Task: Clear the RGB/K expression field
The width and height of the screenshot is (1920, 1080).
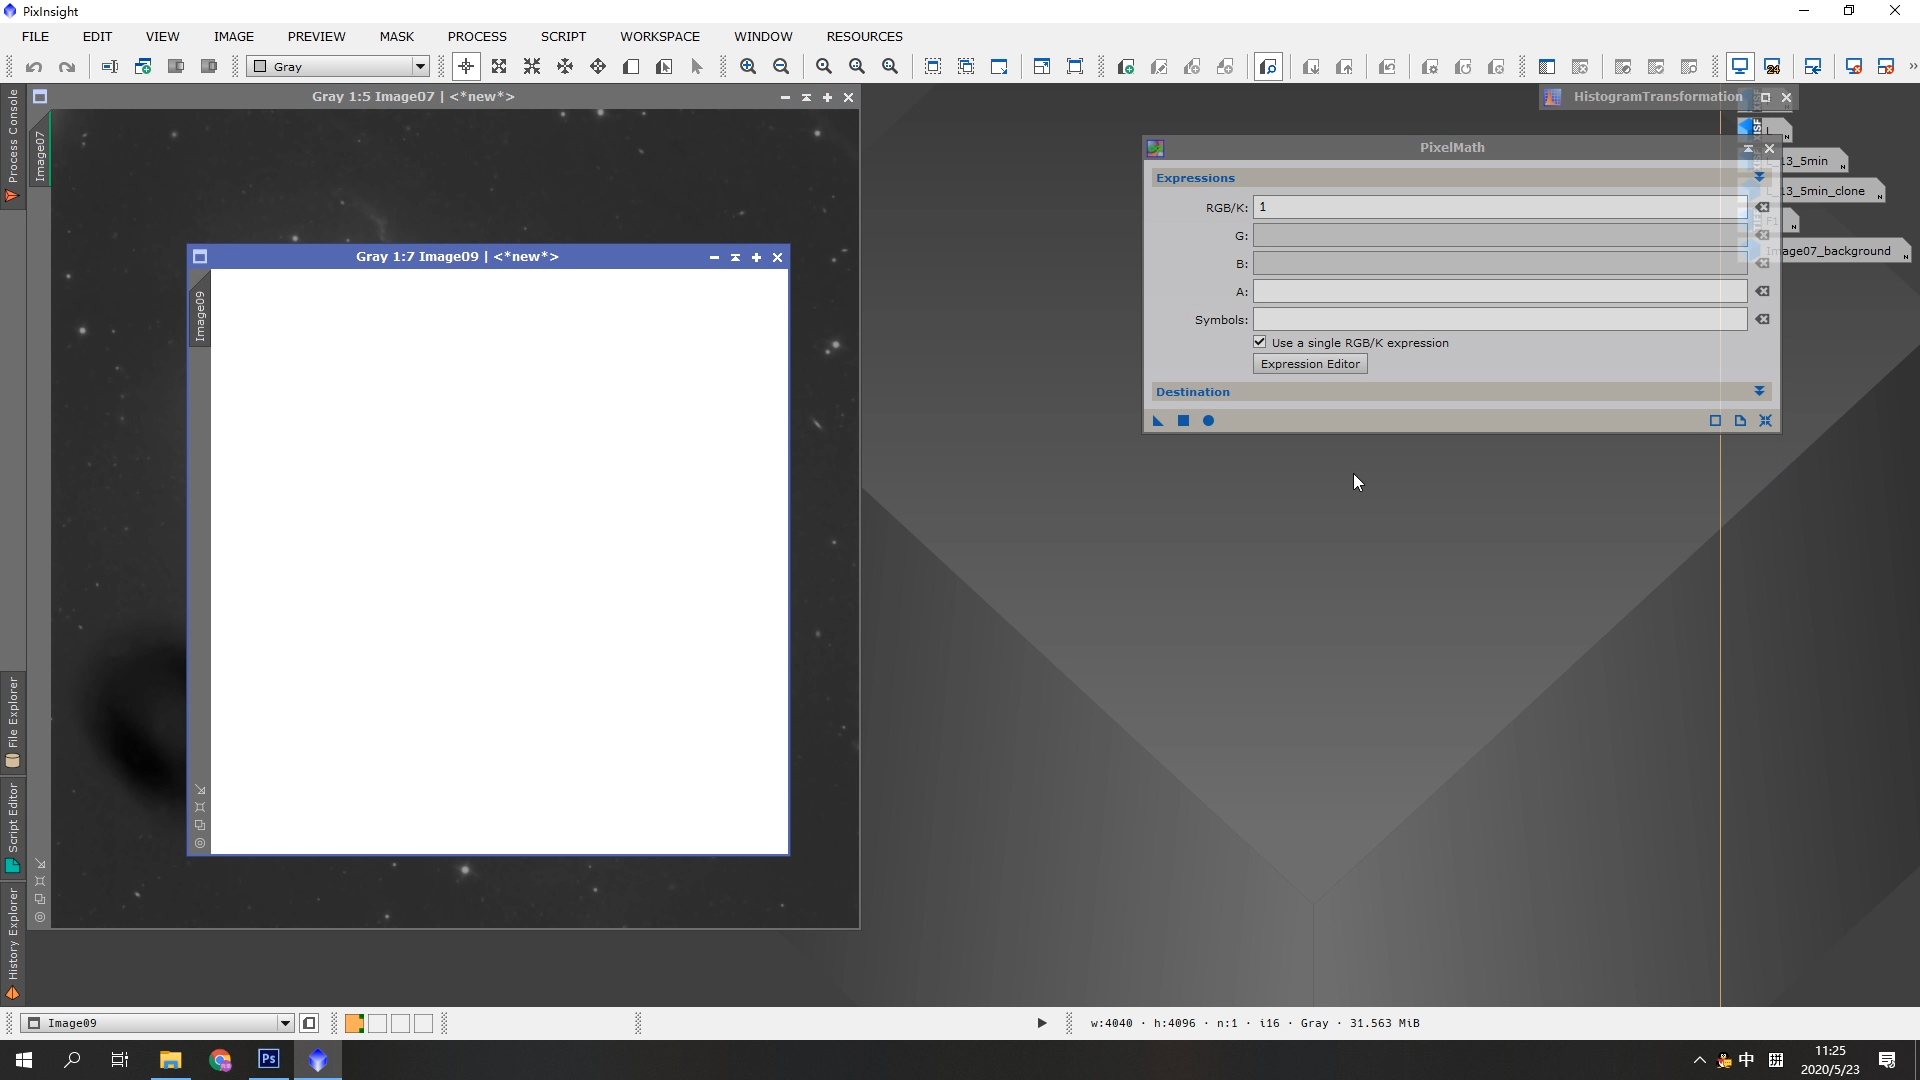Action: (x=1763, y=208)
